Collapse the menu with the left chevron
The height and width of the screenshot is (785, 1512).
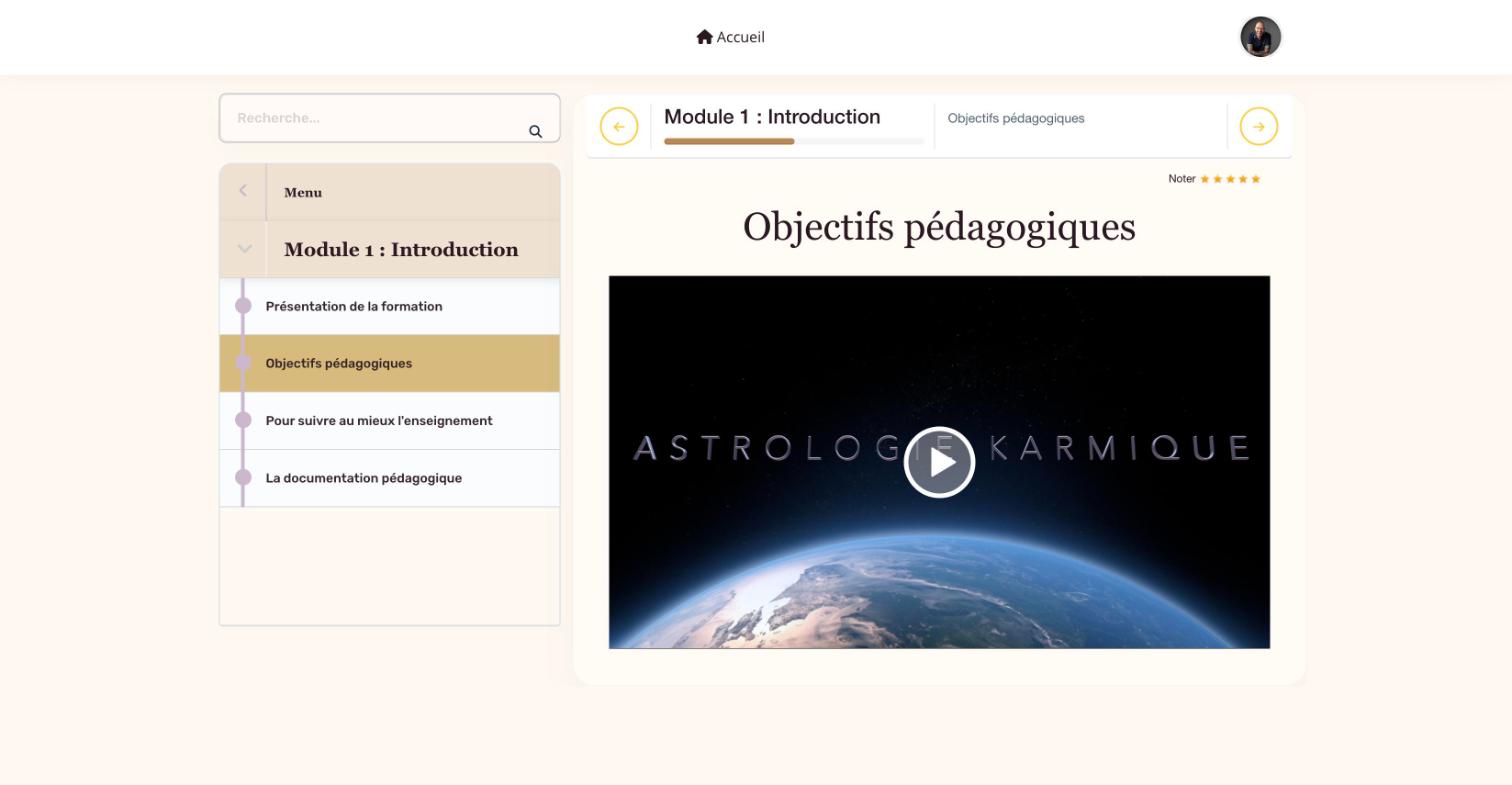(x=243, y=191)
